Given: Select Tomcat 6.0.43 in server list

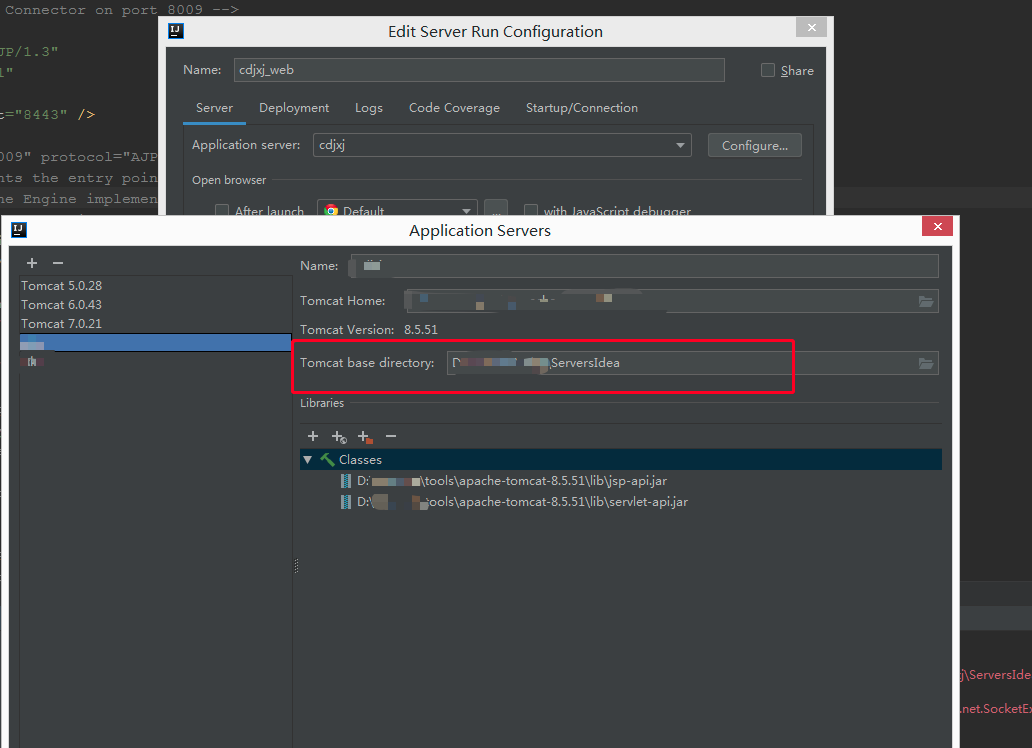Looking at the screenshot, I should (x=62, y=305).
